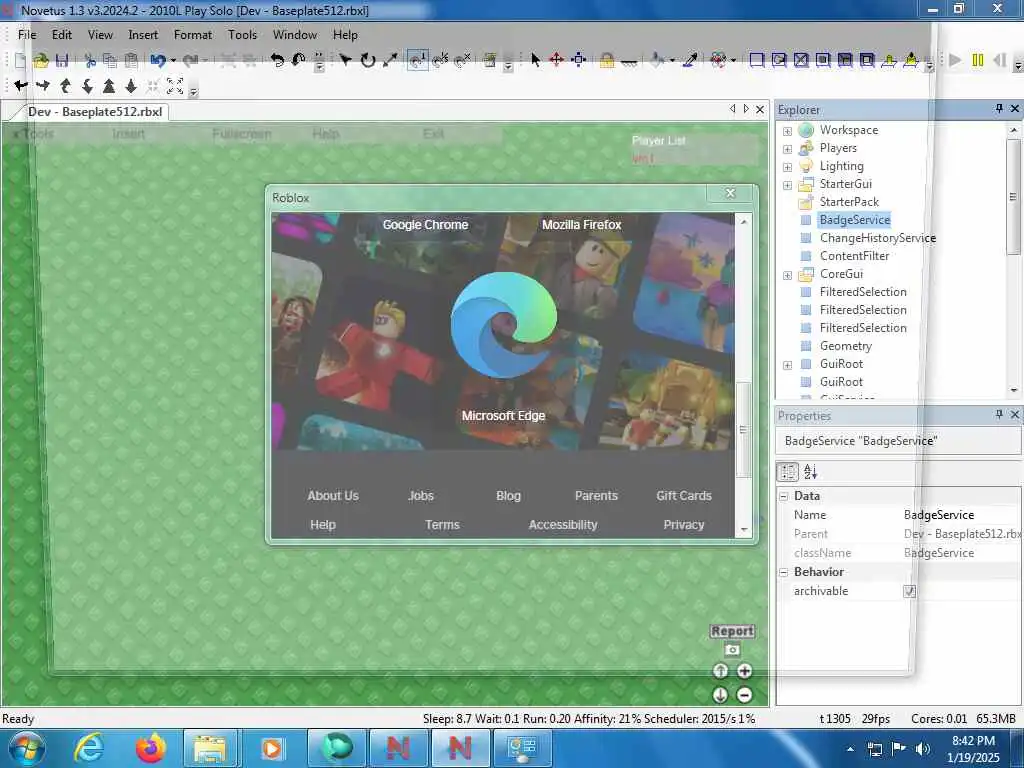Select BadgeService in Explorer tree
This screenshot has width=1024, height=768.
pos(855,219)
